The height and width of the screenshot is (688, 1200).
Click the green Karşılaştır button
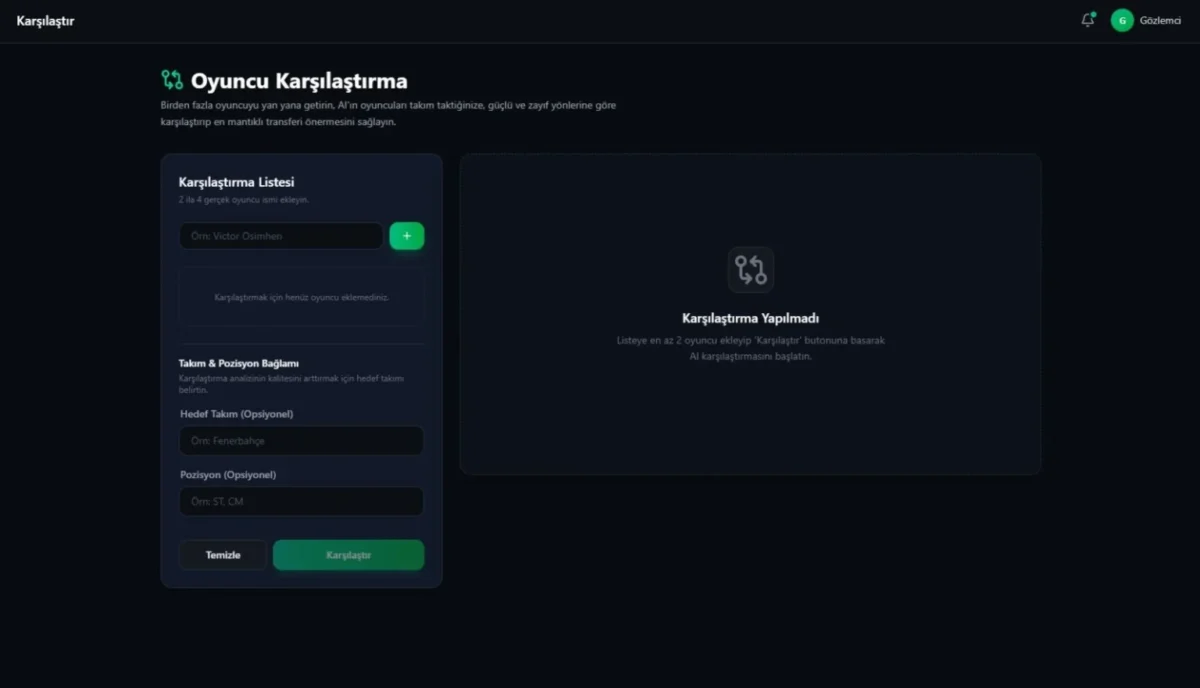click(348, 555)
